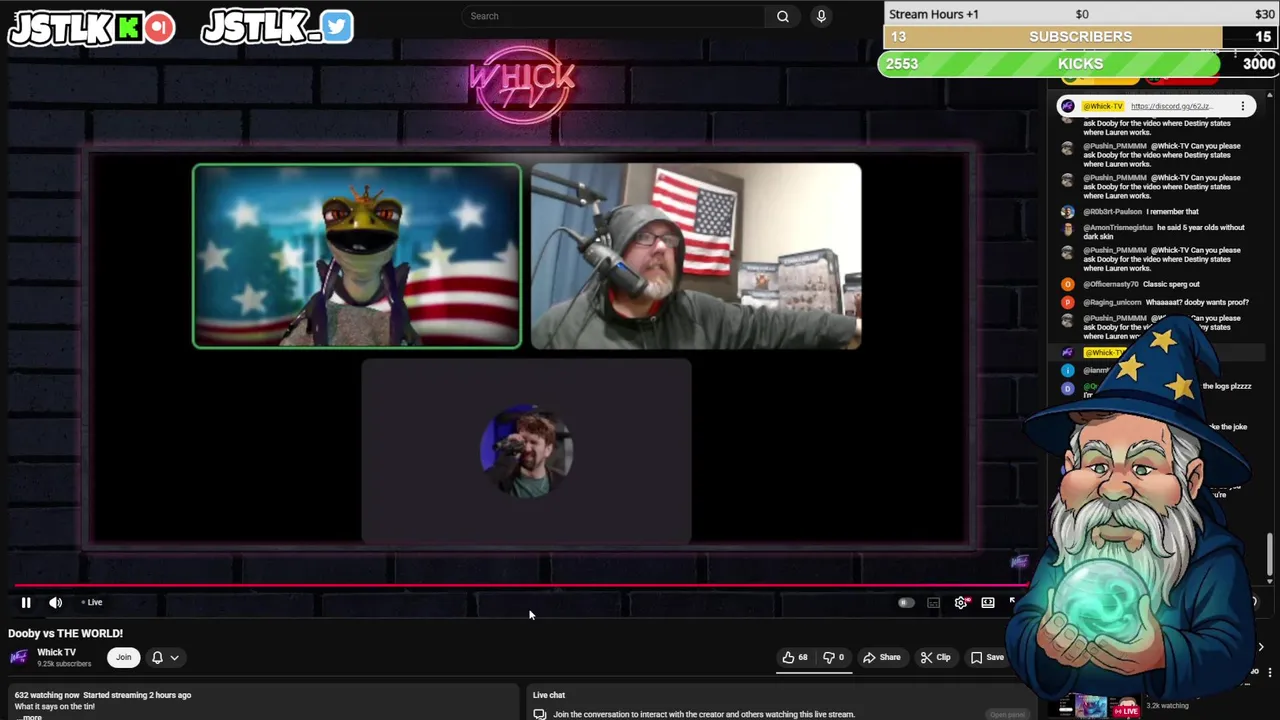This screenshot has height=720, width=1280.
Task: Expand the notification bell dropdown chevron
Action: 174,657
